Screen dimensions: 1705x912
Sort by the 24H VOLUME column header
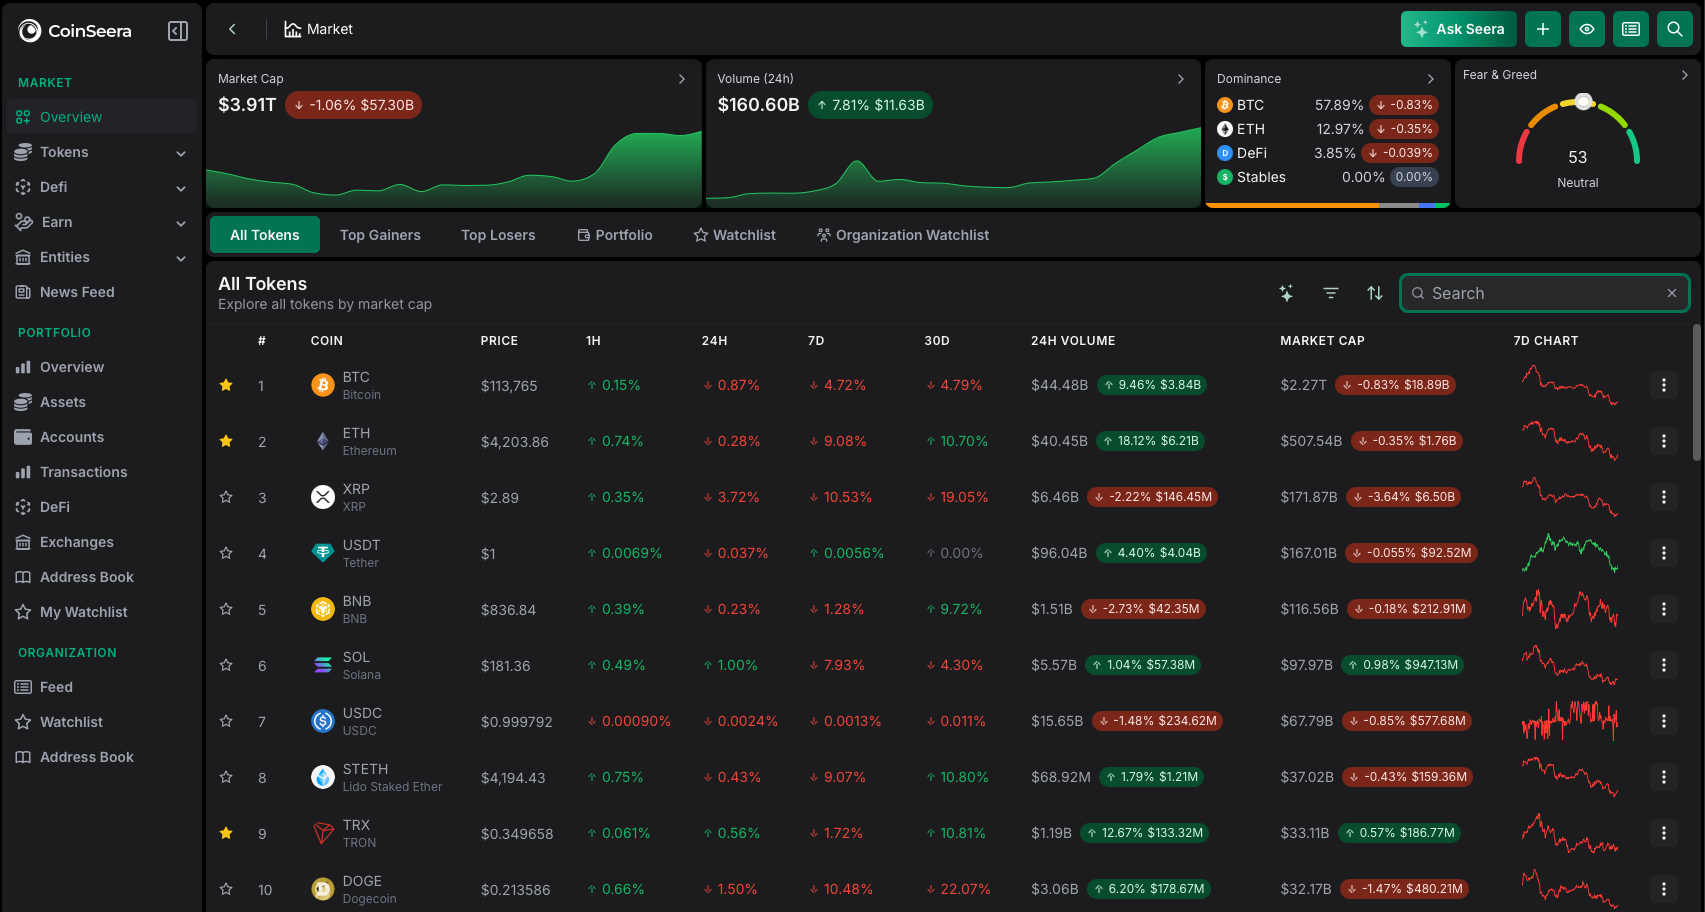point(1073,341)
